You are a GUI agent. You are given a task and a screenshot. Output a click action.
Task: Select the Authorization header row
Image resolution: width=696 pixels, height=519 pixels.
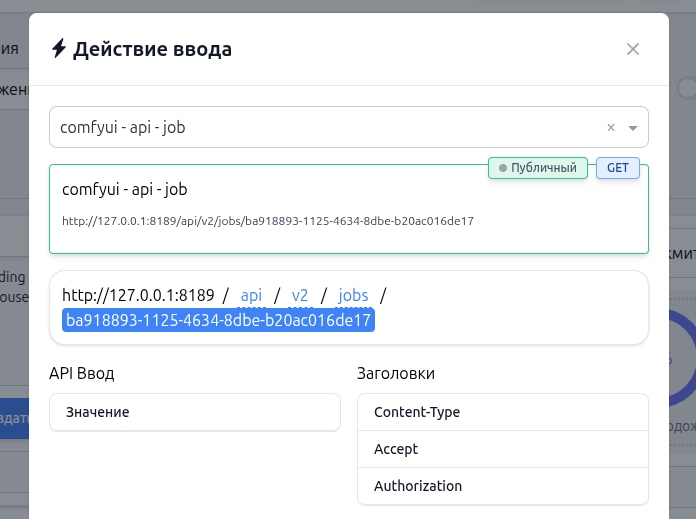[x=502, y=486]
